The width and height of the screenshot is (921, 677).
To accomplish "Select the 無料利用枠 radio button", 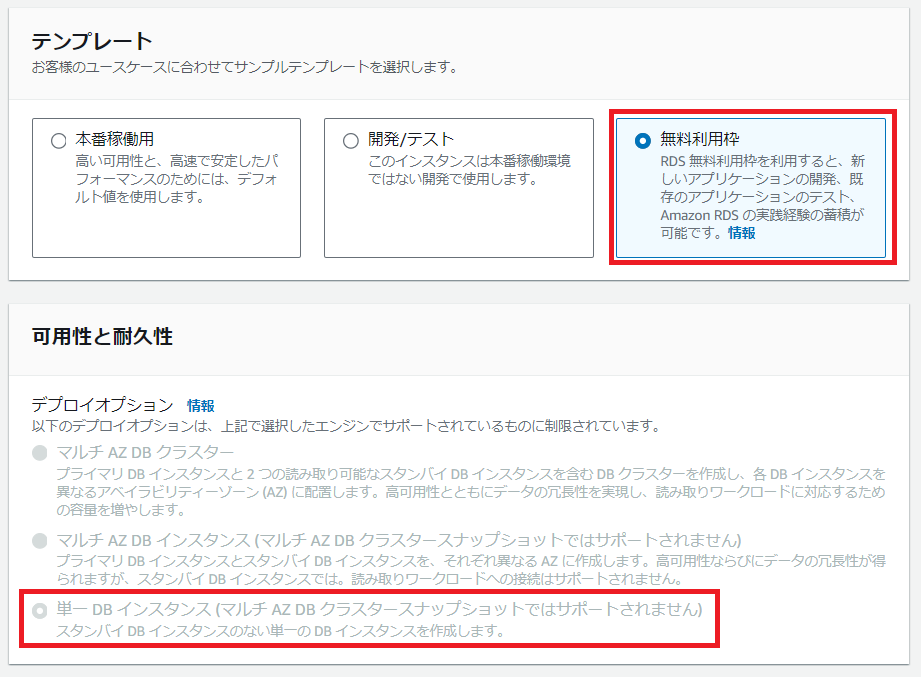I will pos(642,141).
